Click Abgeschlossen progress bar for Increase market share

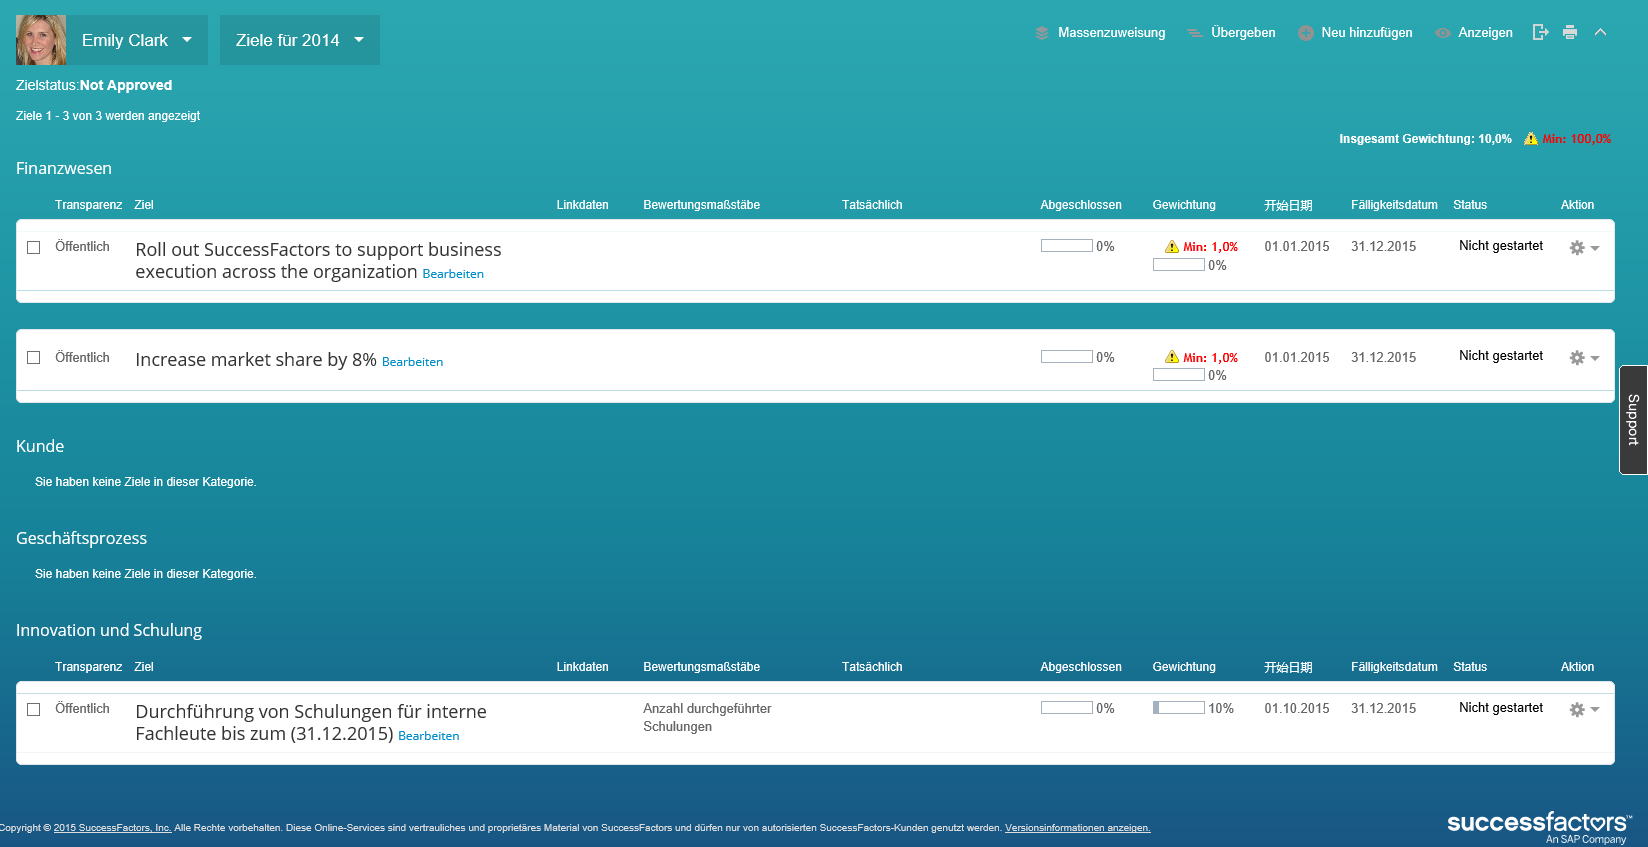click(x=1066, y=356)
